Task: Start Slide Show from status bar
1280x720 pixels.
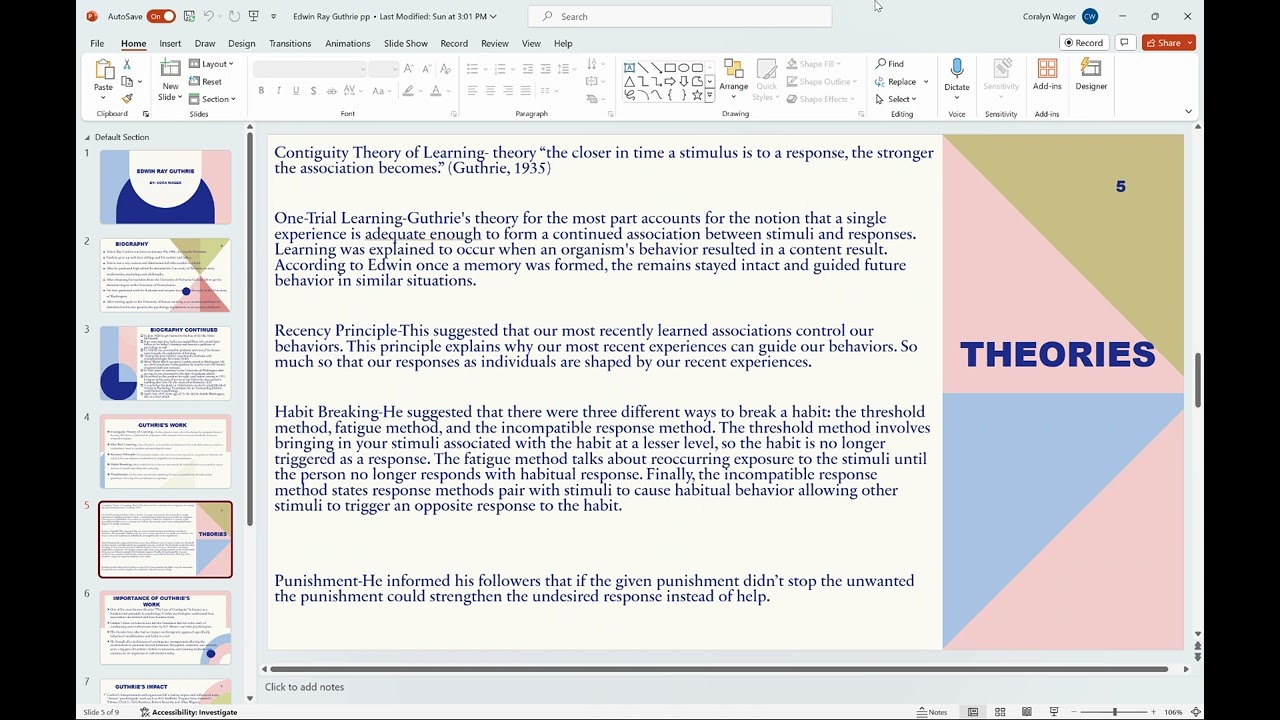Action: [x=1054, y=712]
